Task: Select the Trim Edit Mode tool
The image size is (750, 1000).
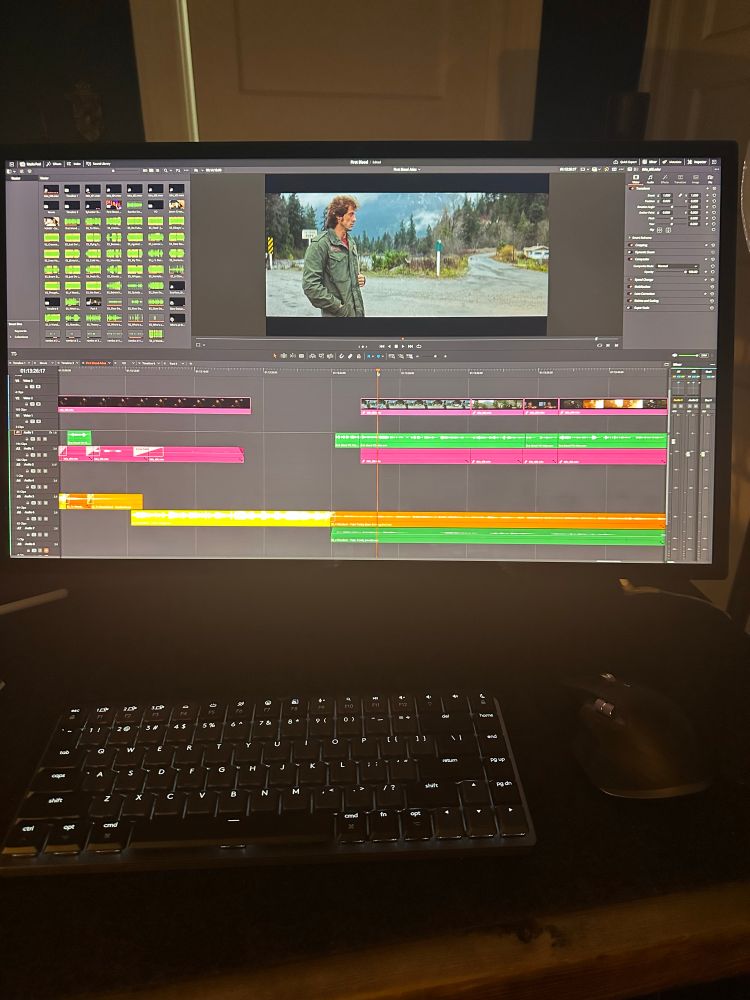Action: click(283, 357)
